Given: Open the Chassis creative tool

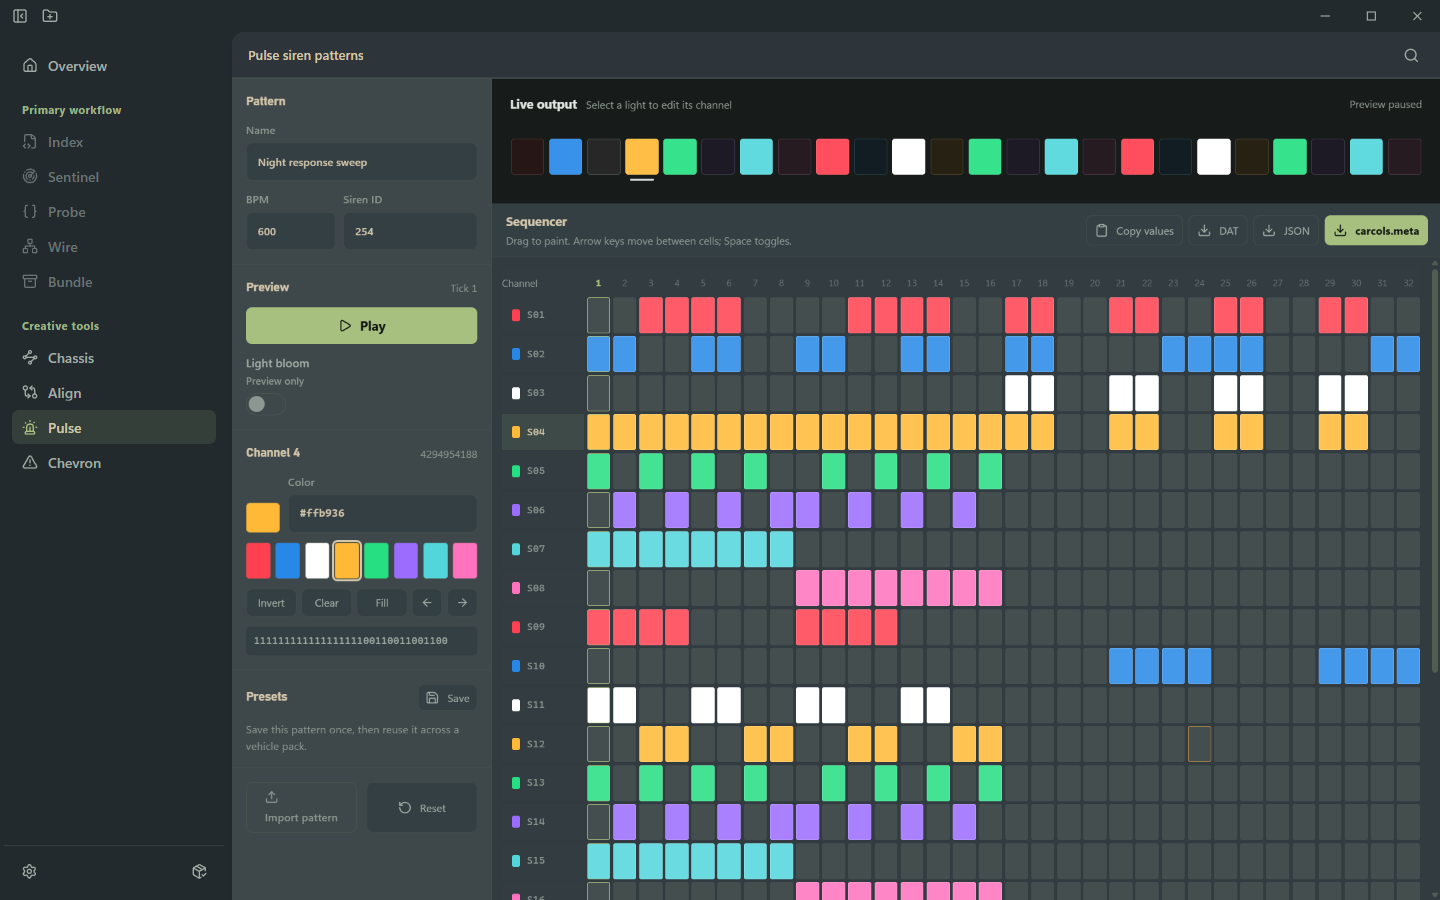Looking at the screenshot, I should tap(114, 358).
